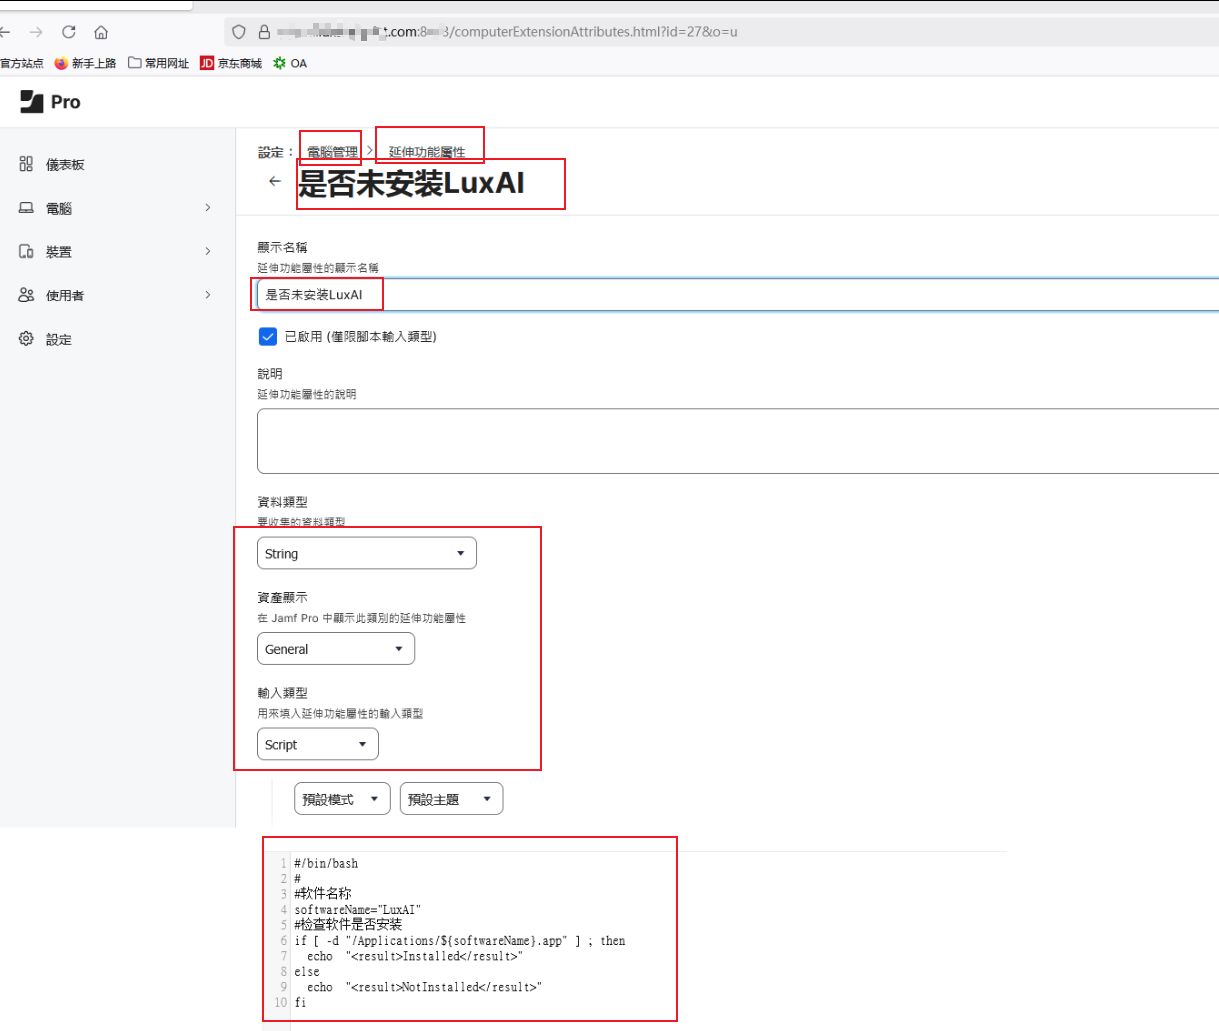Open the 使用者 users icon in sidebar

26,295
